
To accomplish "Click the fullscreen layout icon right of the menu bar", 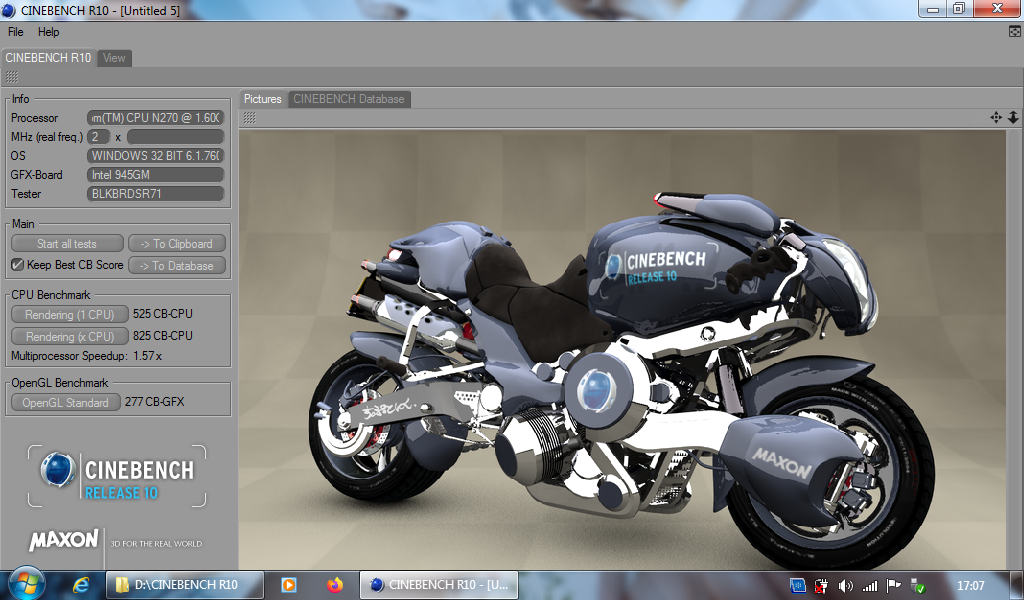I will 1014,32.
